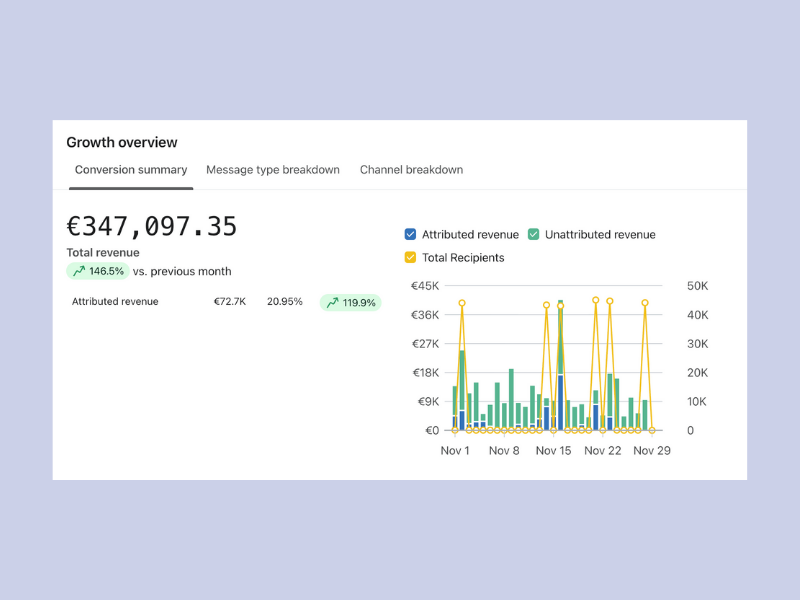
Task: Switch to the Conversion summary tab
Action: (131, 170)
